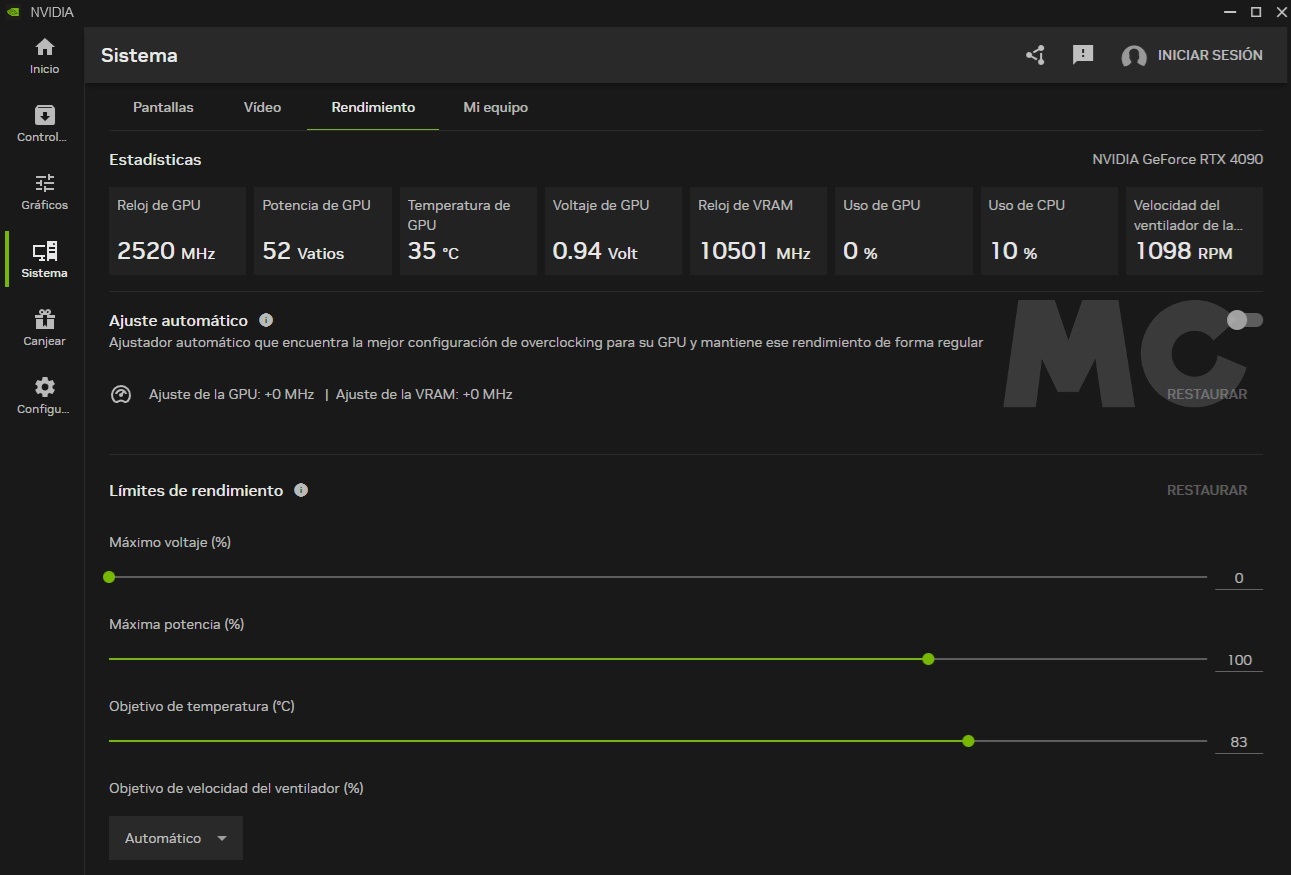Click the Voltaje de GPU 0.94 Volt card
Viewport: 1291px width, 875px height.
tap(613, 231)
